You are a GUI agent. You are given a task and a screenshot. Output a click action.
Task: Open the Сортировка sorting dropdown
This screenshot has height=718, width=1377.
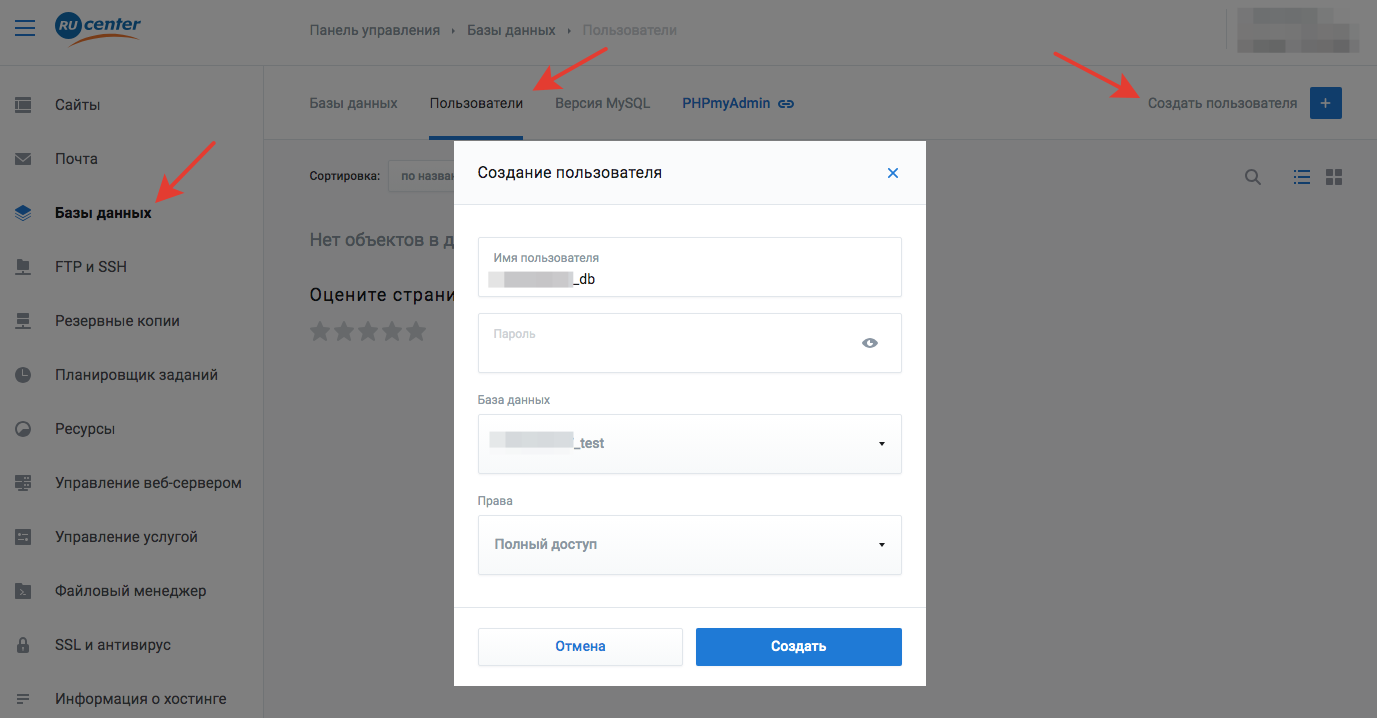(x=421, y=176)
